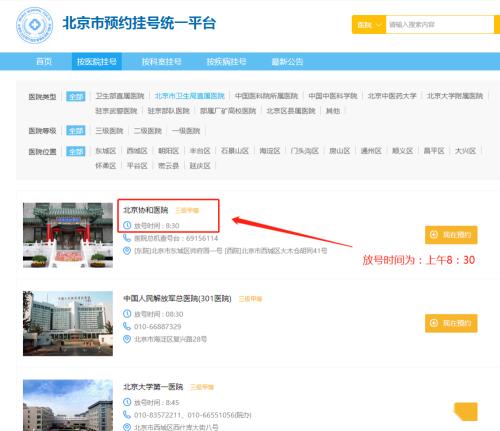Filter location by 门头沟区
Viewport: 500px width, 431px height.
[x=305, y=151]
